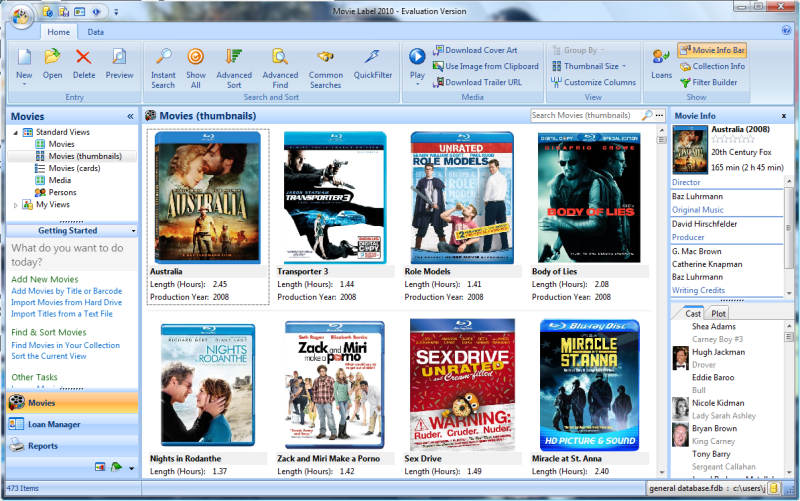Select the Persons view
This screenshot has width=800, height=501.
[62, 192]
